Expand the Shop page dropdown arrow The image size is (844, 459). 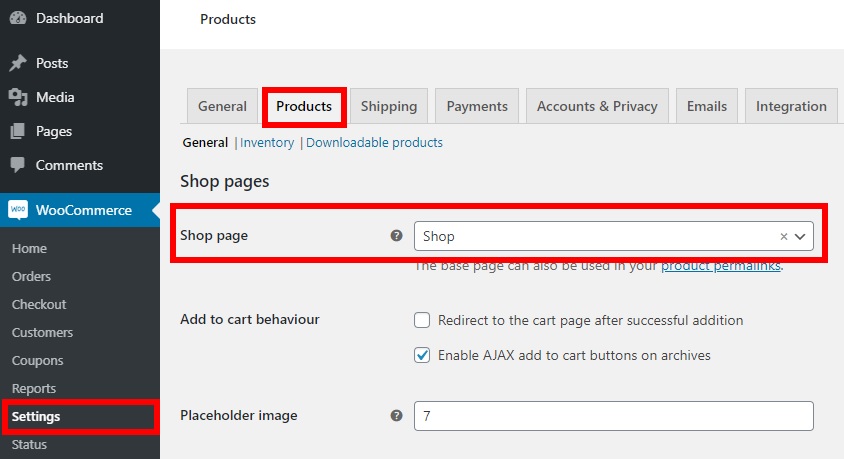pos(800,237)
